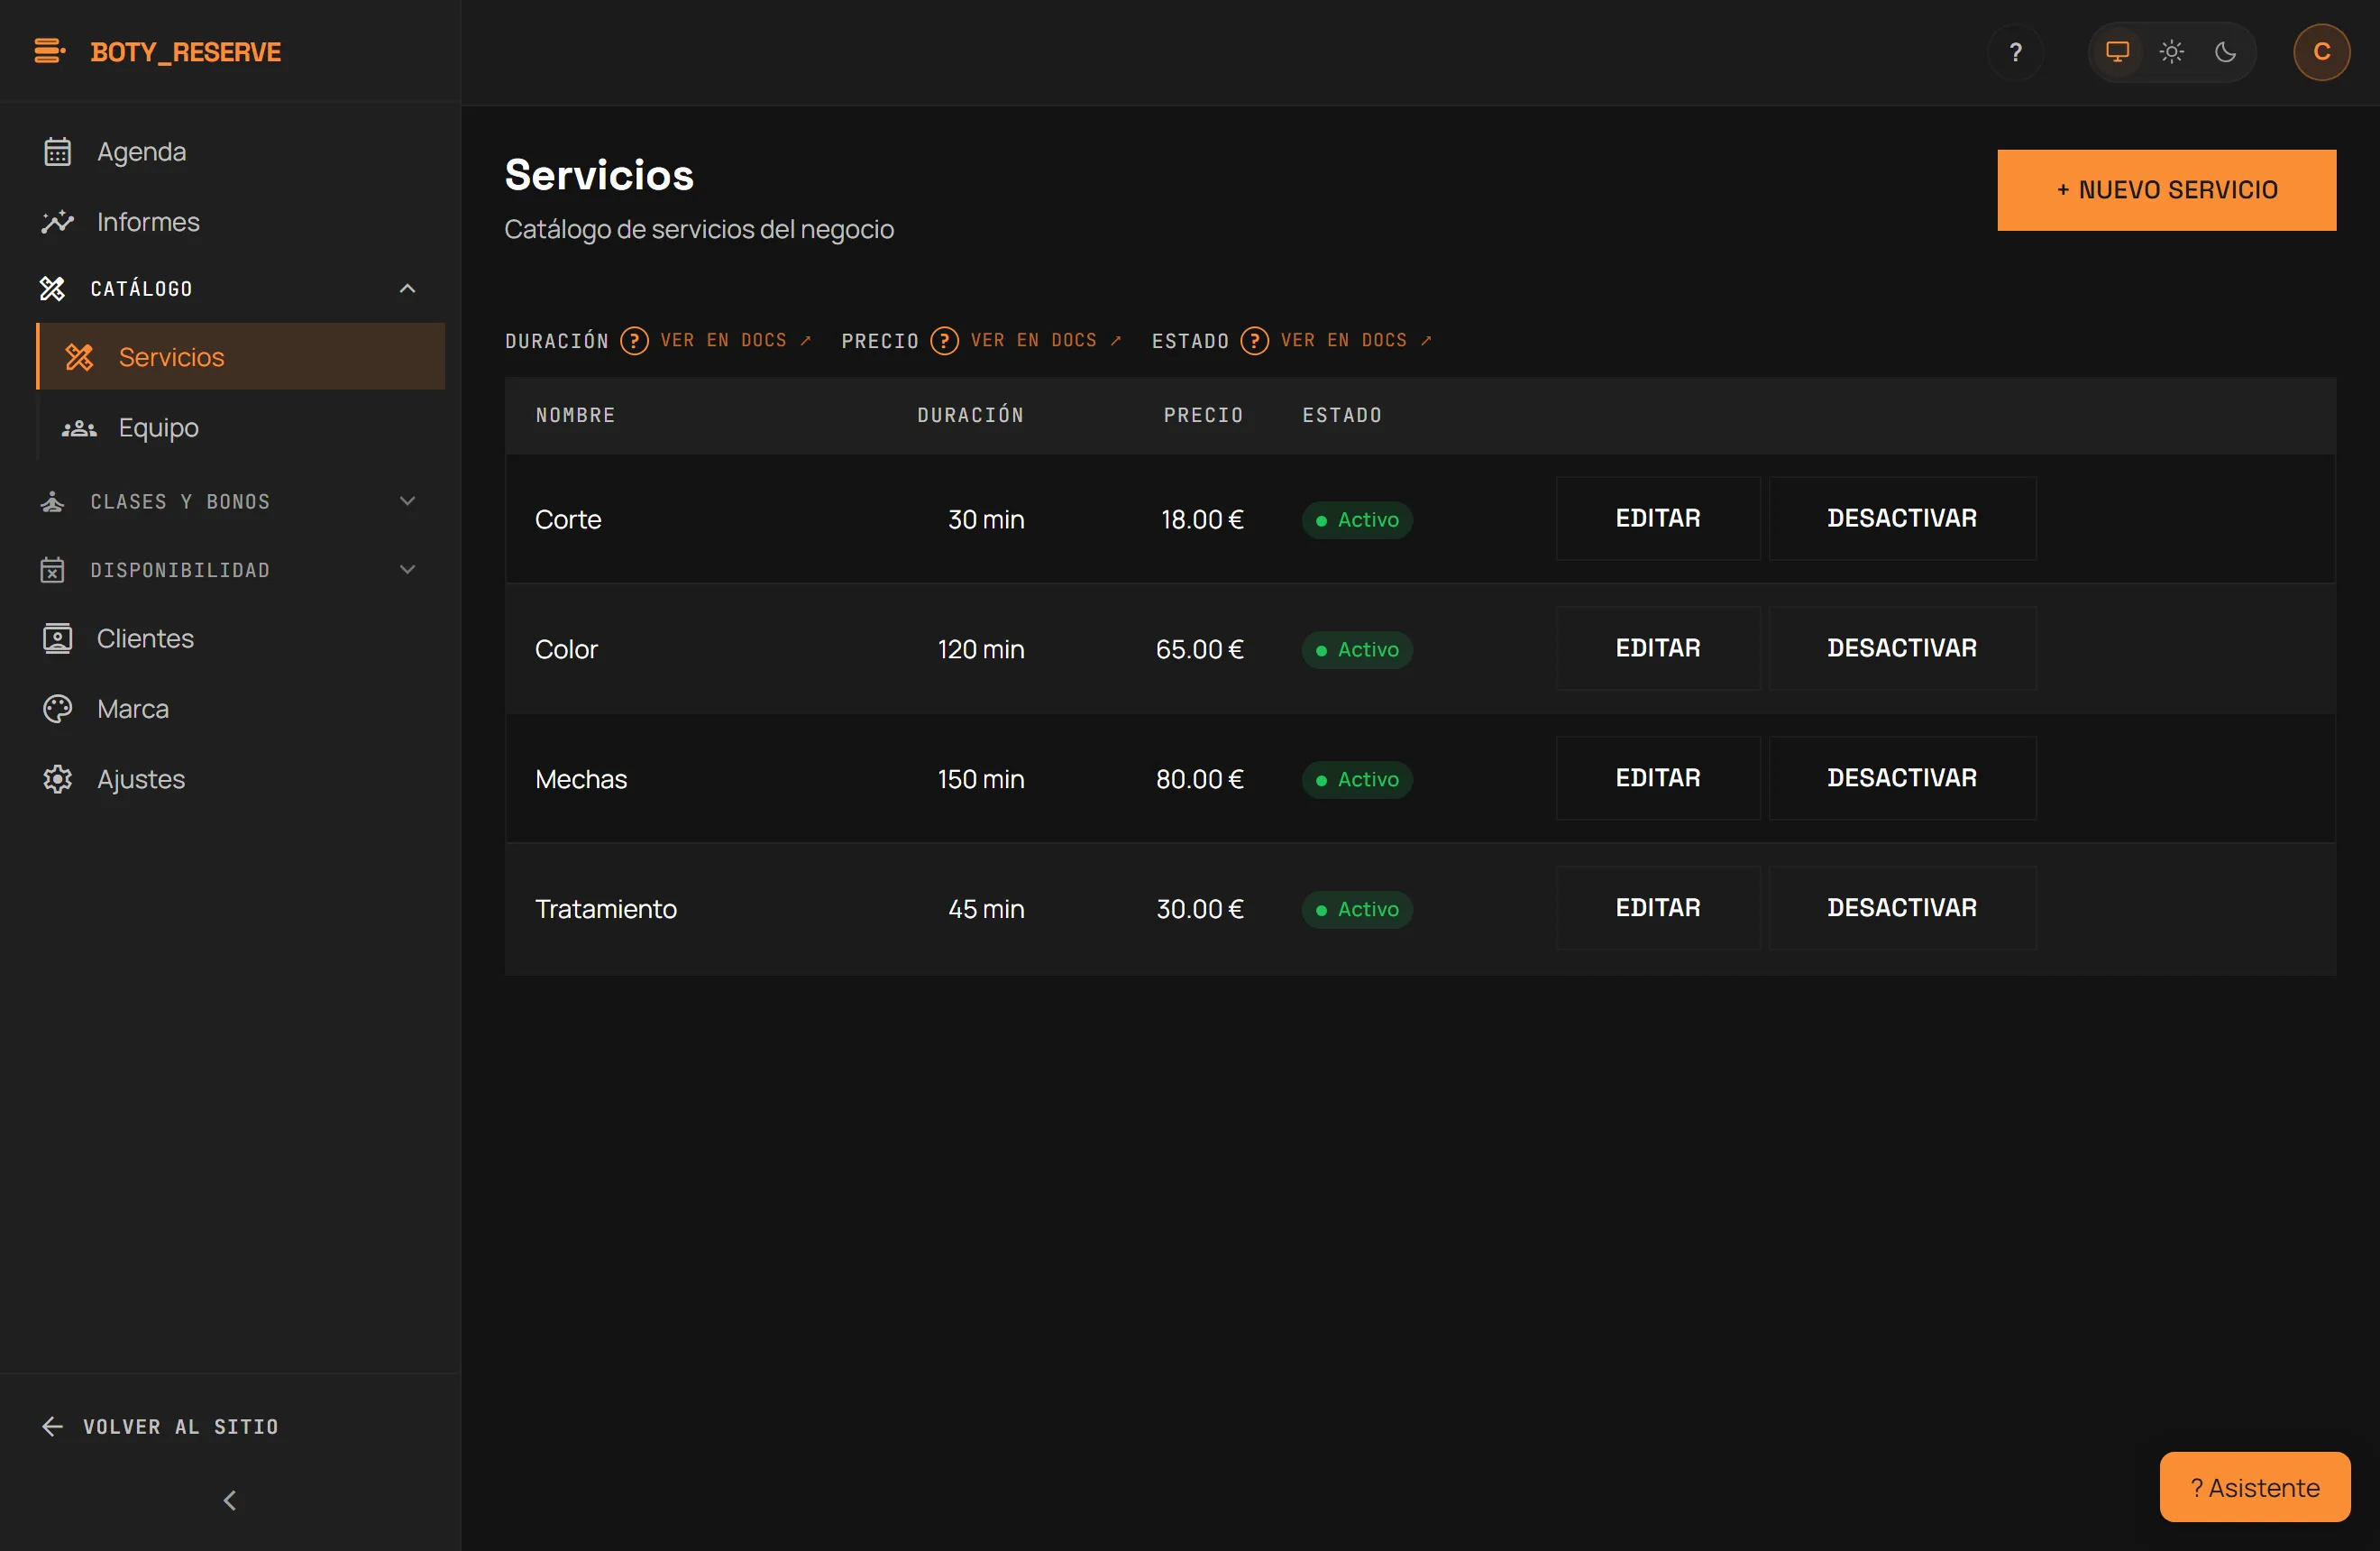Switch to light theme
Image resolution: width=2380 pixels, height=1551 pixels.
click(2171, 52)
